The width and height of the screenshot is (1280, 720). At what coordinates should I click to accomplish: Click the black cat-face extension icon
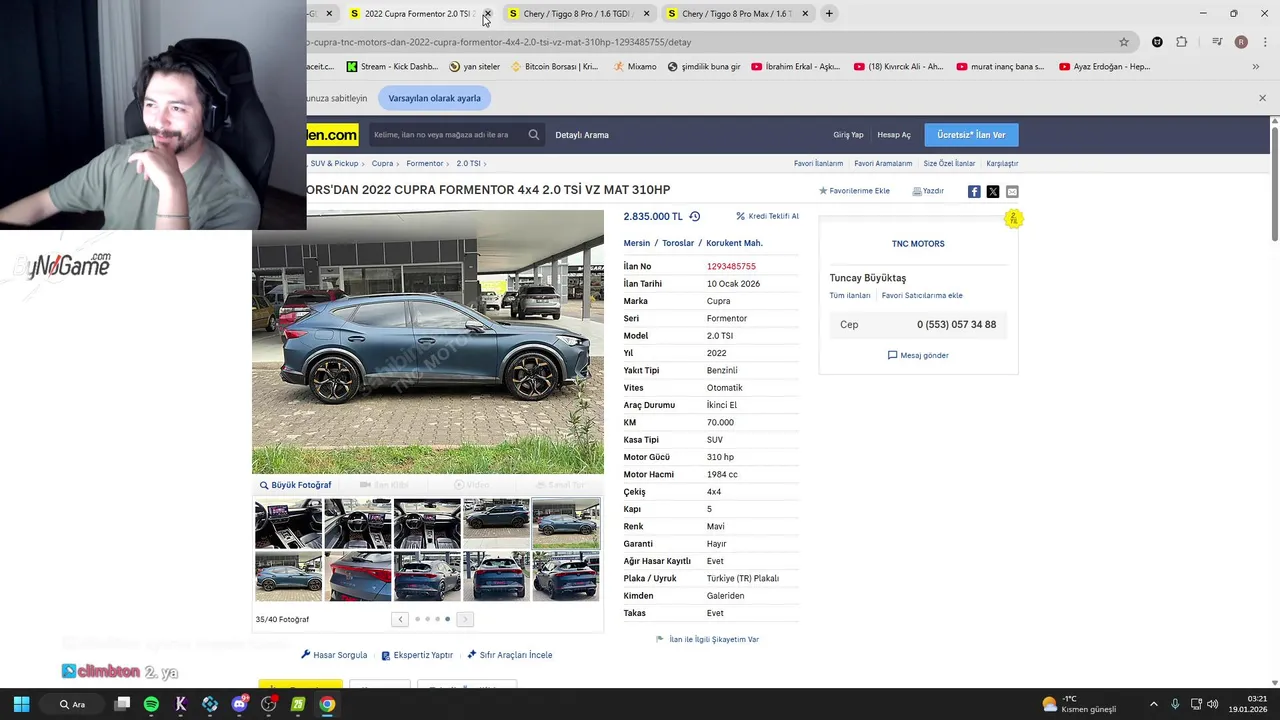pyautogui.click(x=1157, y=42)
